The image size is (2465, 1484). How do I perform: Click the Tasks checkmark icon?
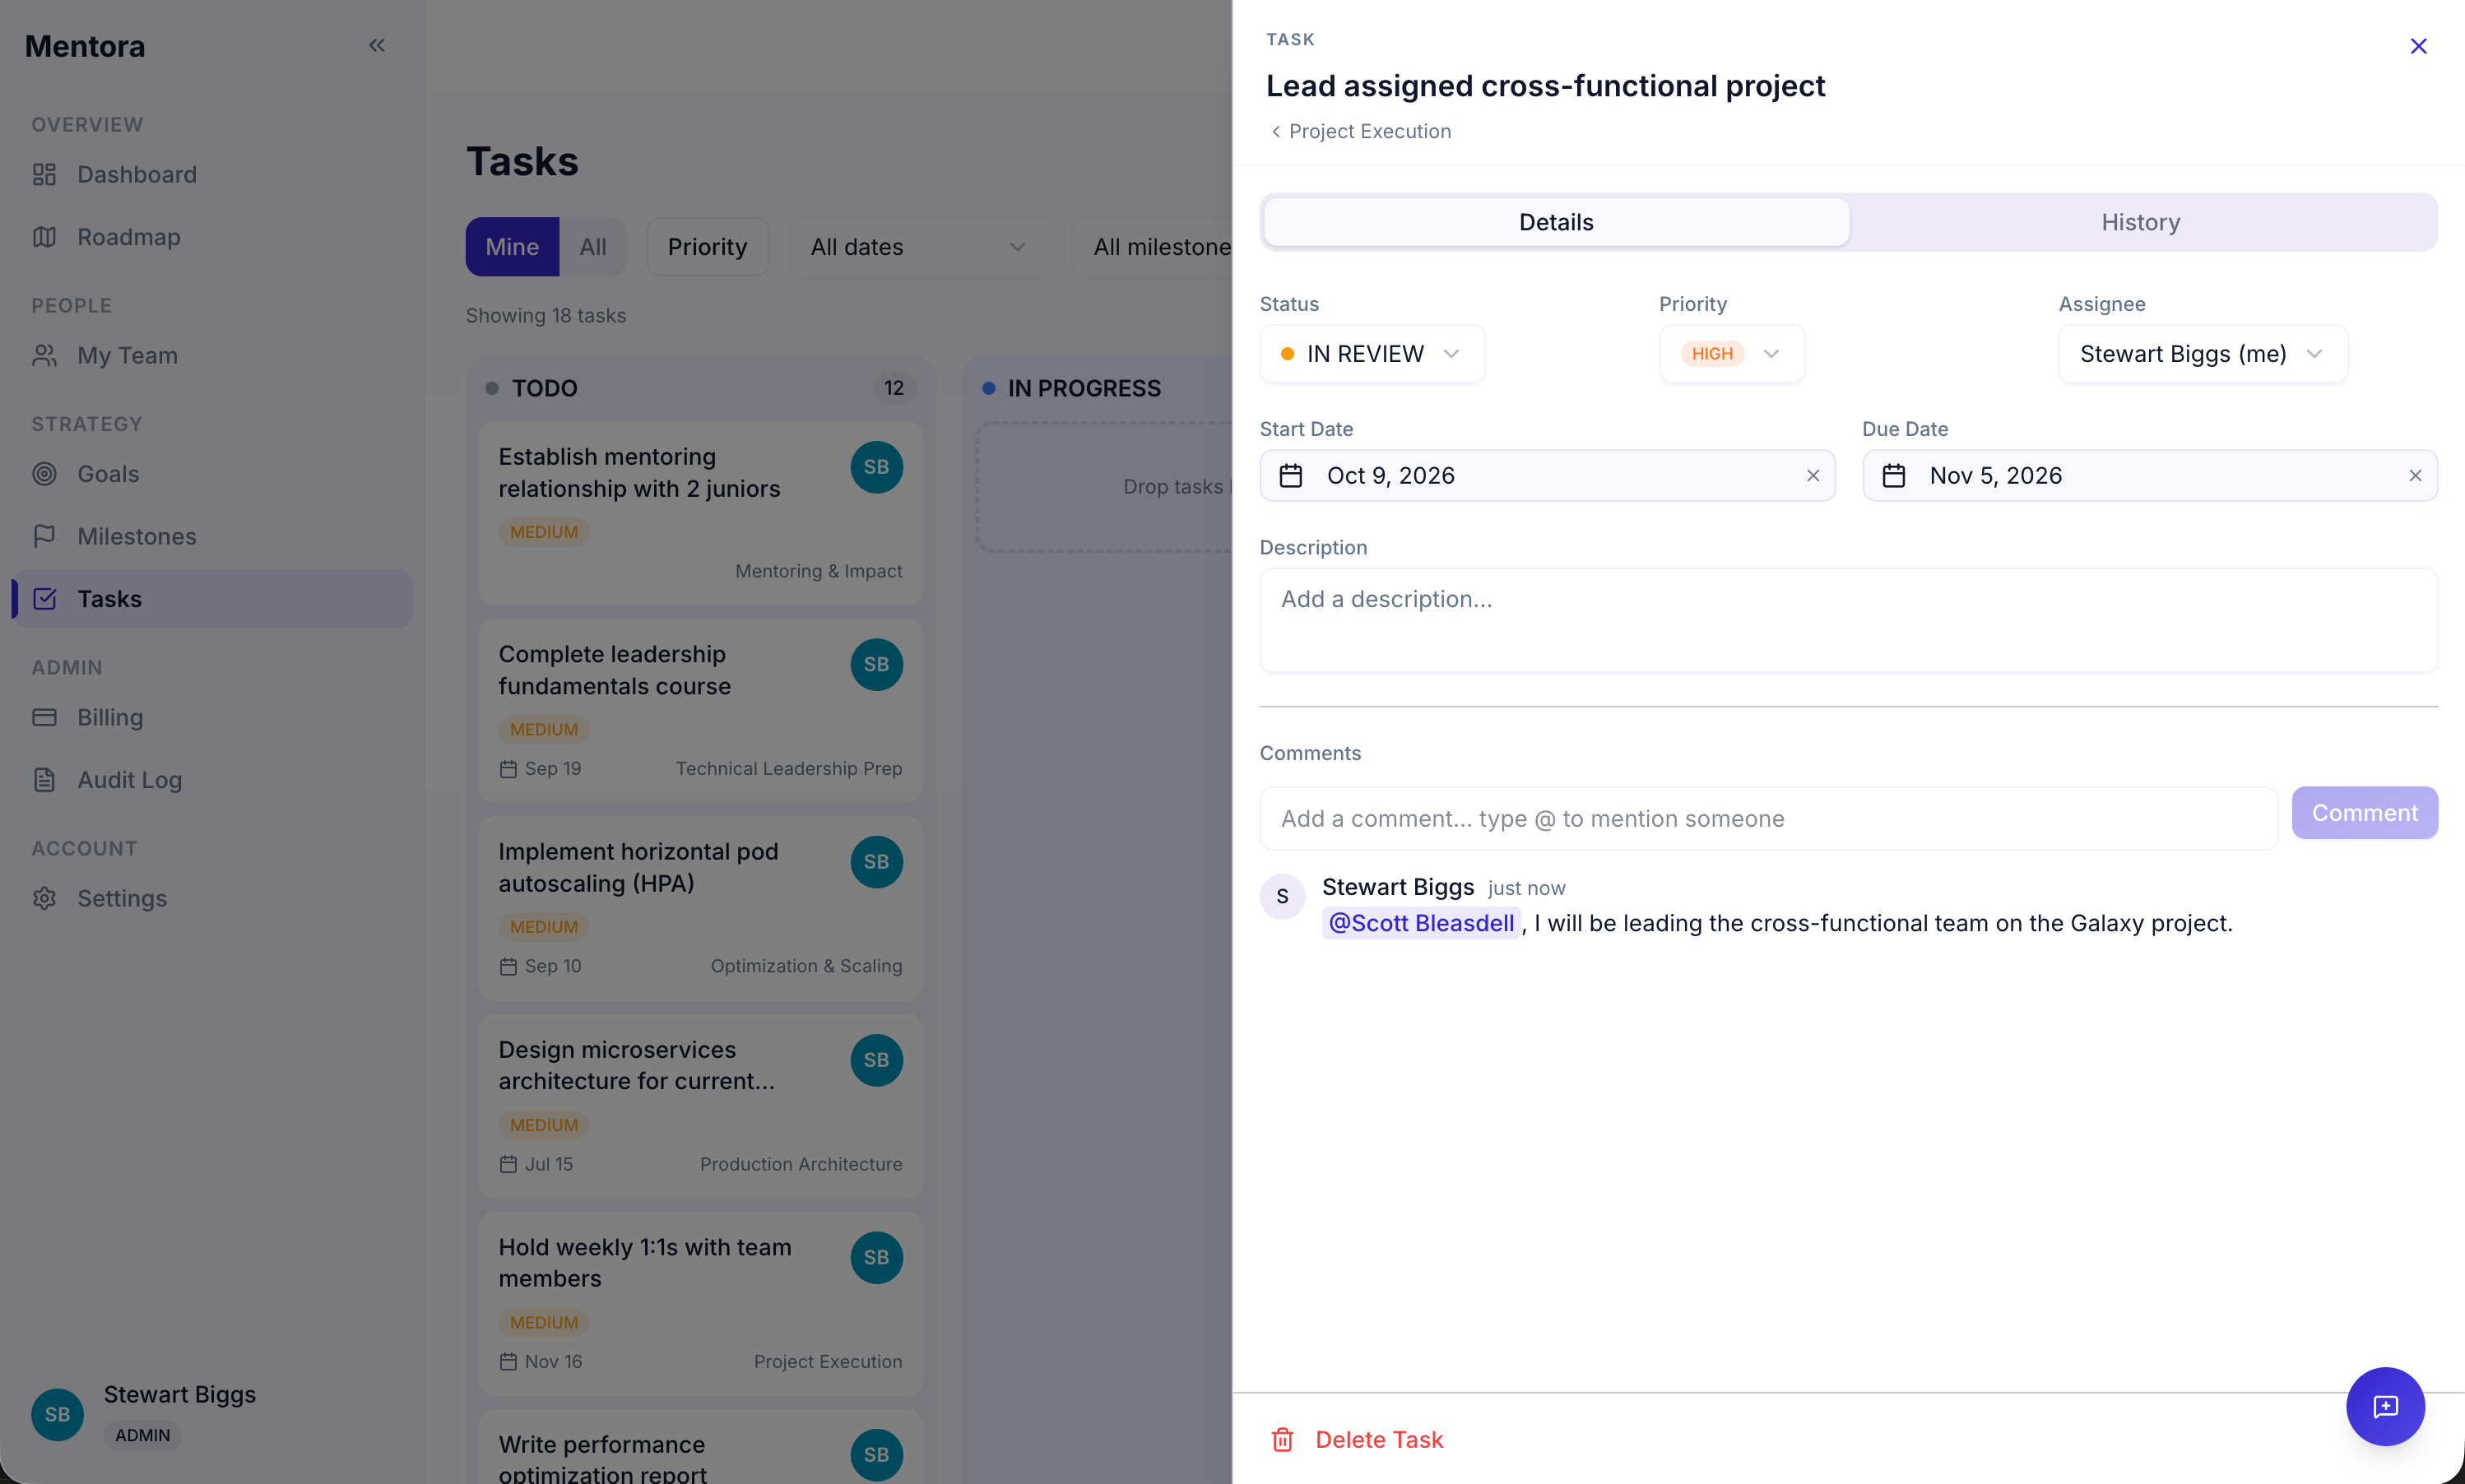(x=44, y=599)
